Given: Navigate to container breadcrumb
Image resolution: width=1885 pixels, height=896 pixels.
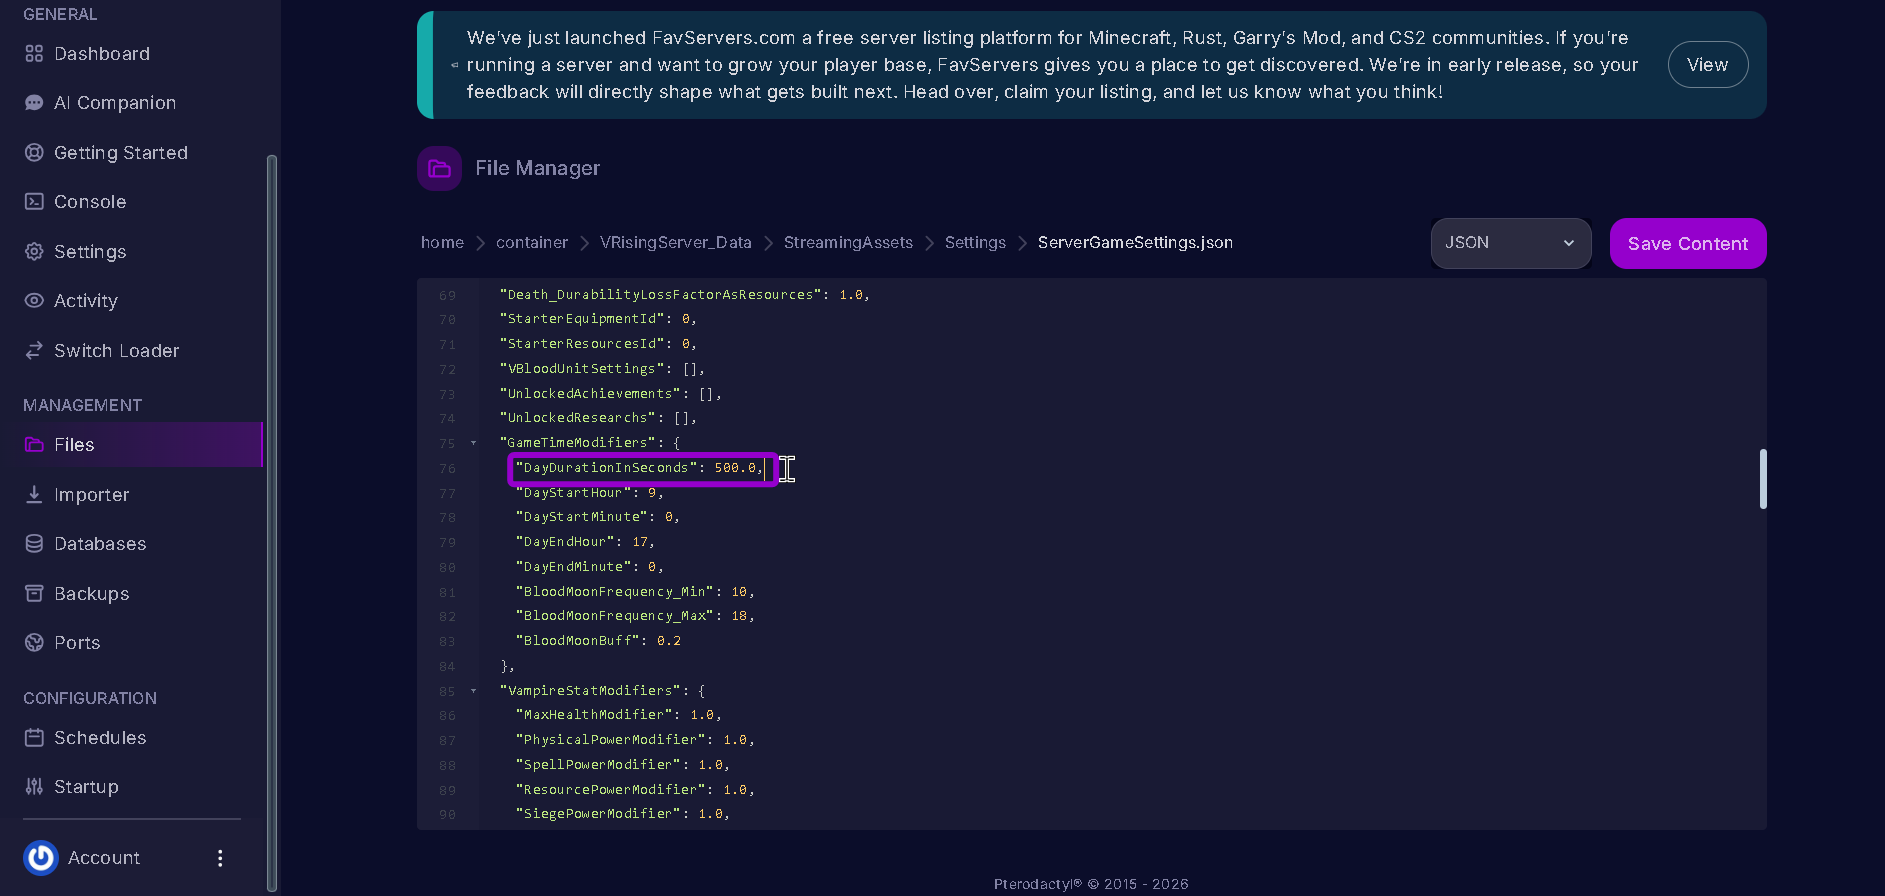Looking at the screenshot, I should pyautogui.click(x=532, y=243).
